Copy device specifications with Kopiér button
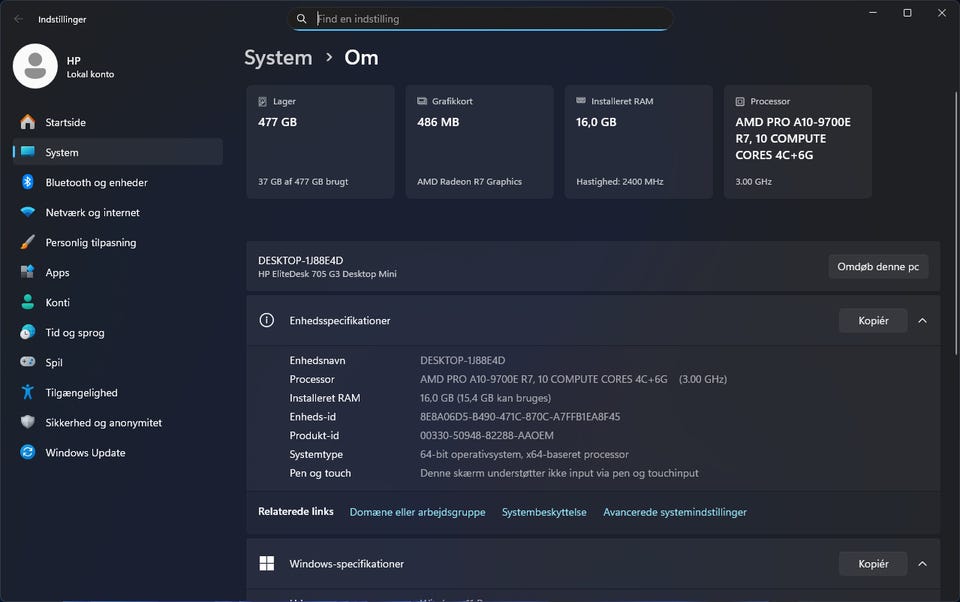The height and width of the screenshot is (602, 960). pyautogui.click(x=872, y=321)
